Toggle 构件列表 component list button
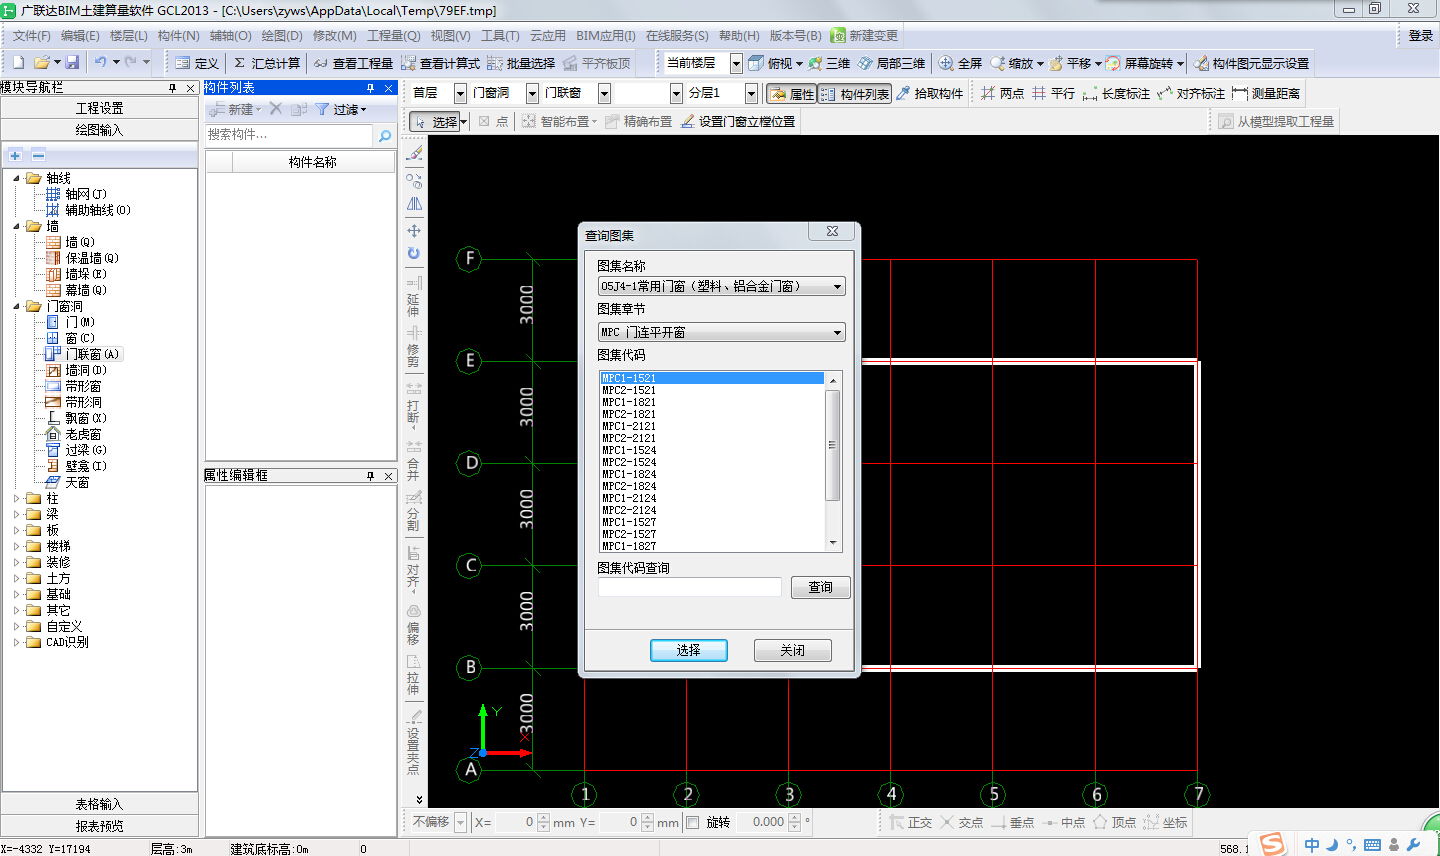The width and height of the screenshot is (1440, 856). (855, 93)
